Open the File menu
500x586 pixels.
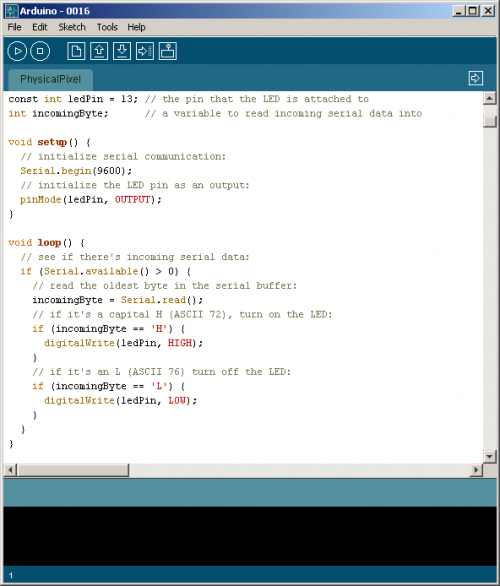[14, 27]
